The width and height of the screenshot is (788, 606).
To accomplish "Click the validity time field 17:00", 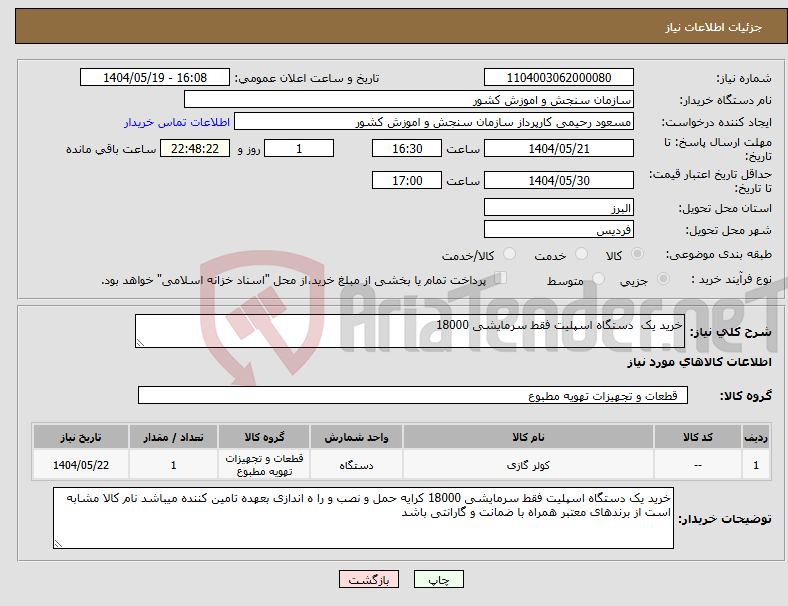I will [407, 180].
